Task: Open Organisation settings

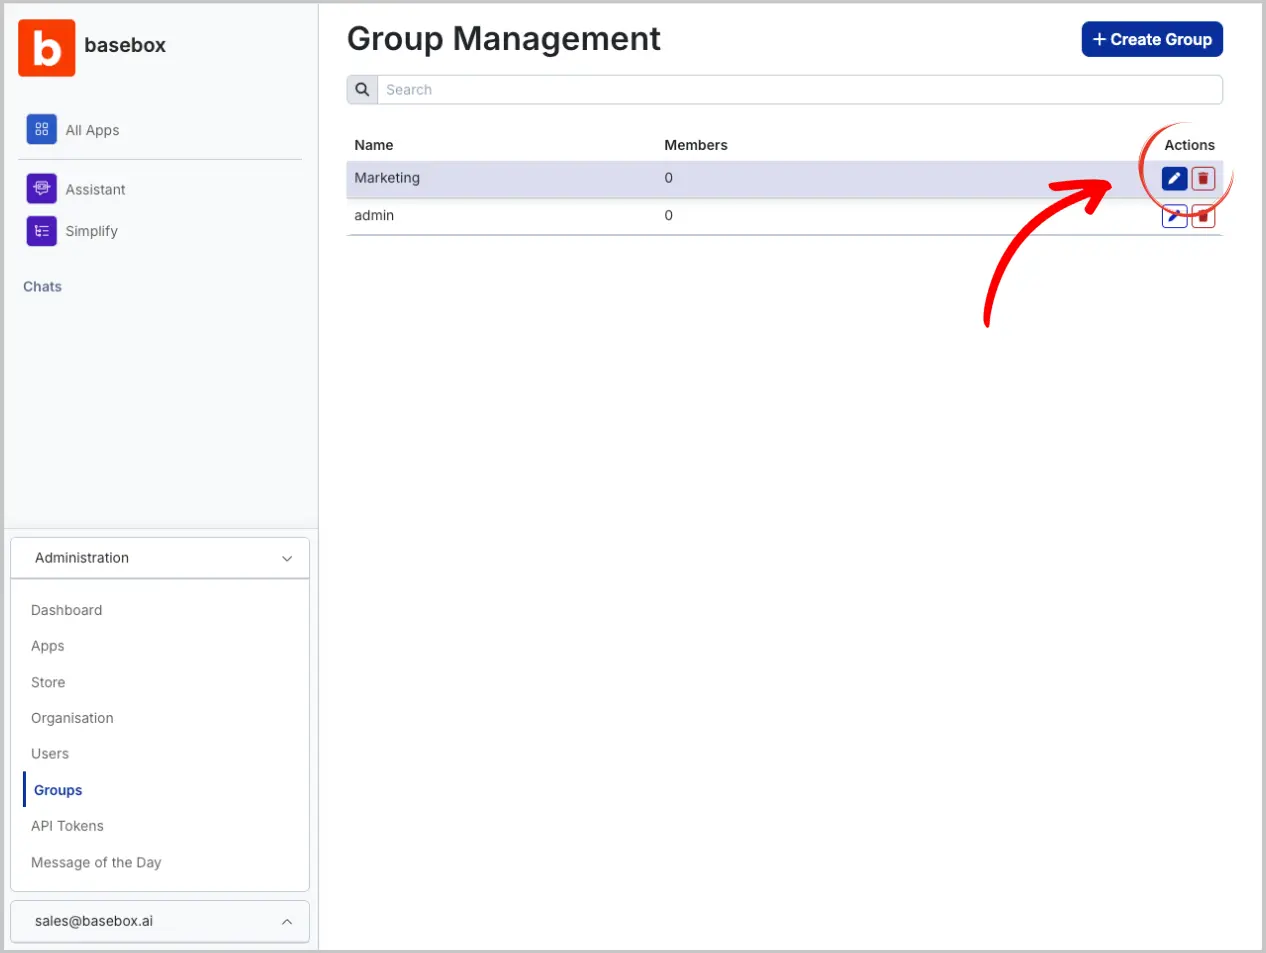Action: 72,718
